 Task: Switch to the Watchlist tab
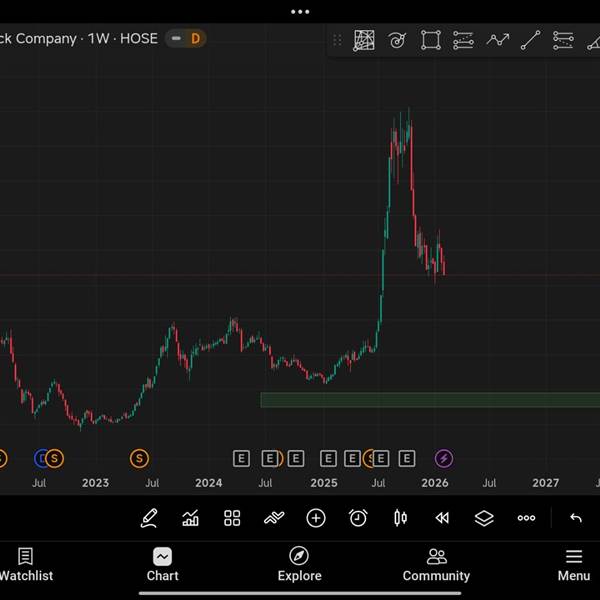[26, 564]
